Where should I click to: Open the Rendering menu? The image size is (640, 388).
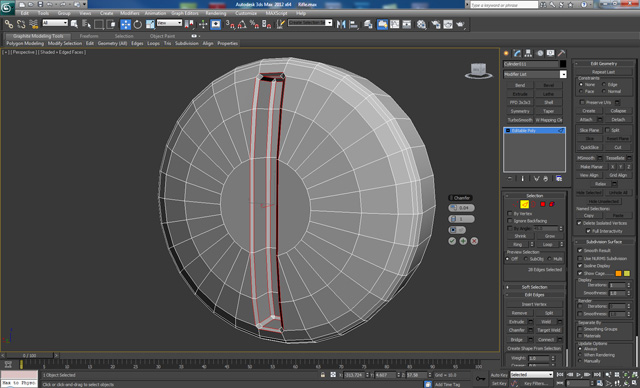click(x=216, y=13)
